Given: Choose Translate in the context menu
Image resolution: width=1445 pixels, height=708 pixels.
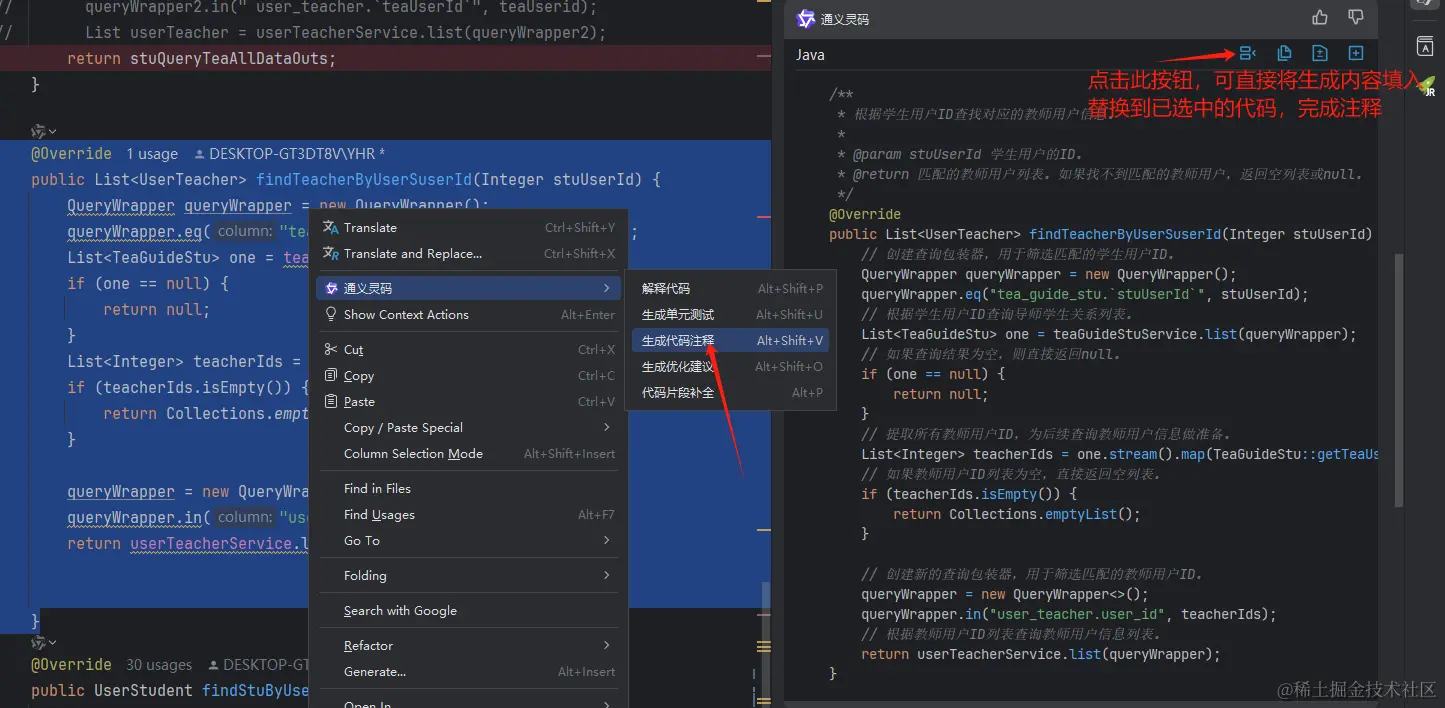Looking at the screenshot, I should coord(468,227).
